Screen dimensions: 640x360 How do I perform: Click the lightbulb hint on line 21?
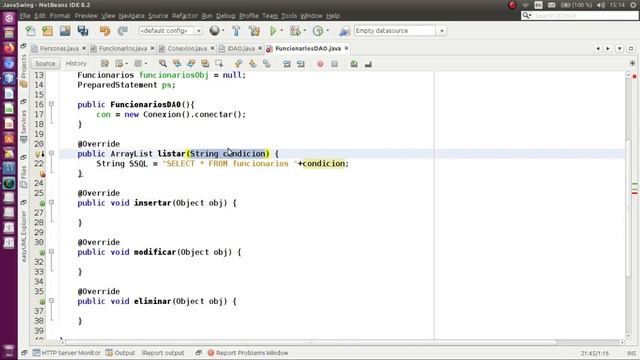coord(39,154)
